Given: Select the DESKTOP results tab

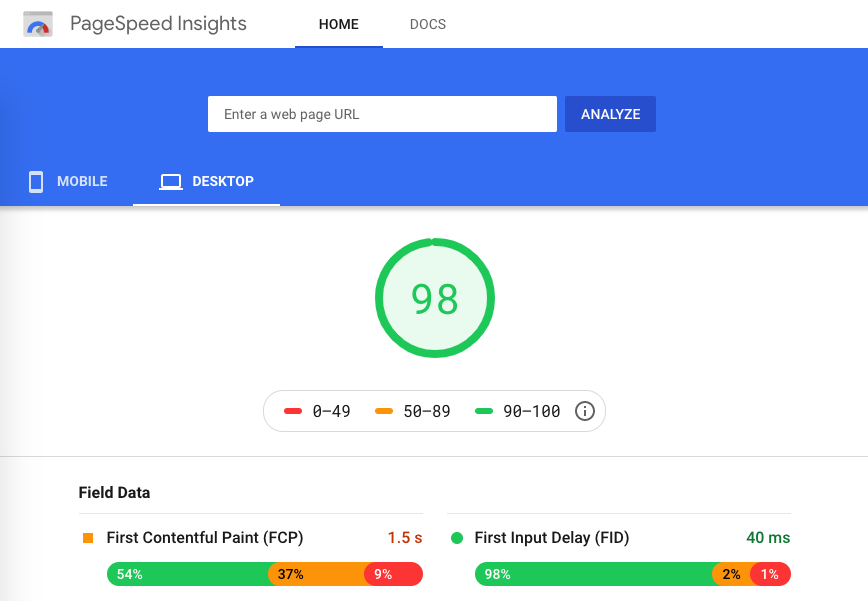Looking at the screenshot, I should tap(206, 182).
